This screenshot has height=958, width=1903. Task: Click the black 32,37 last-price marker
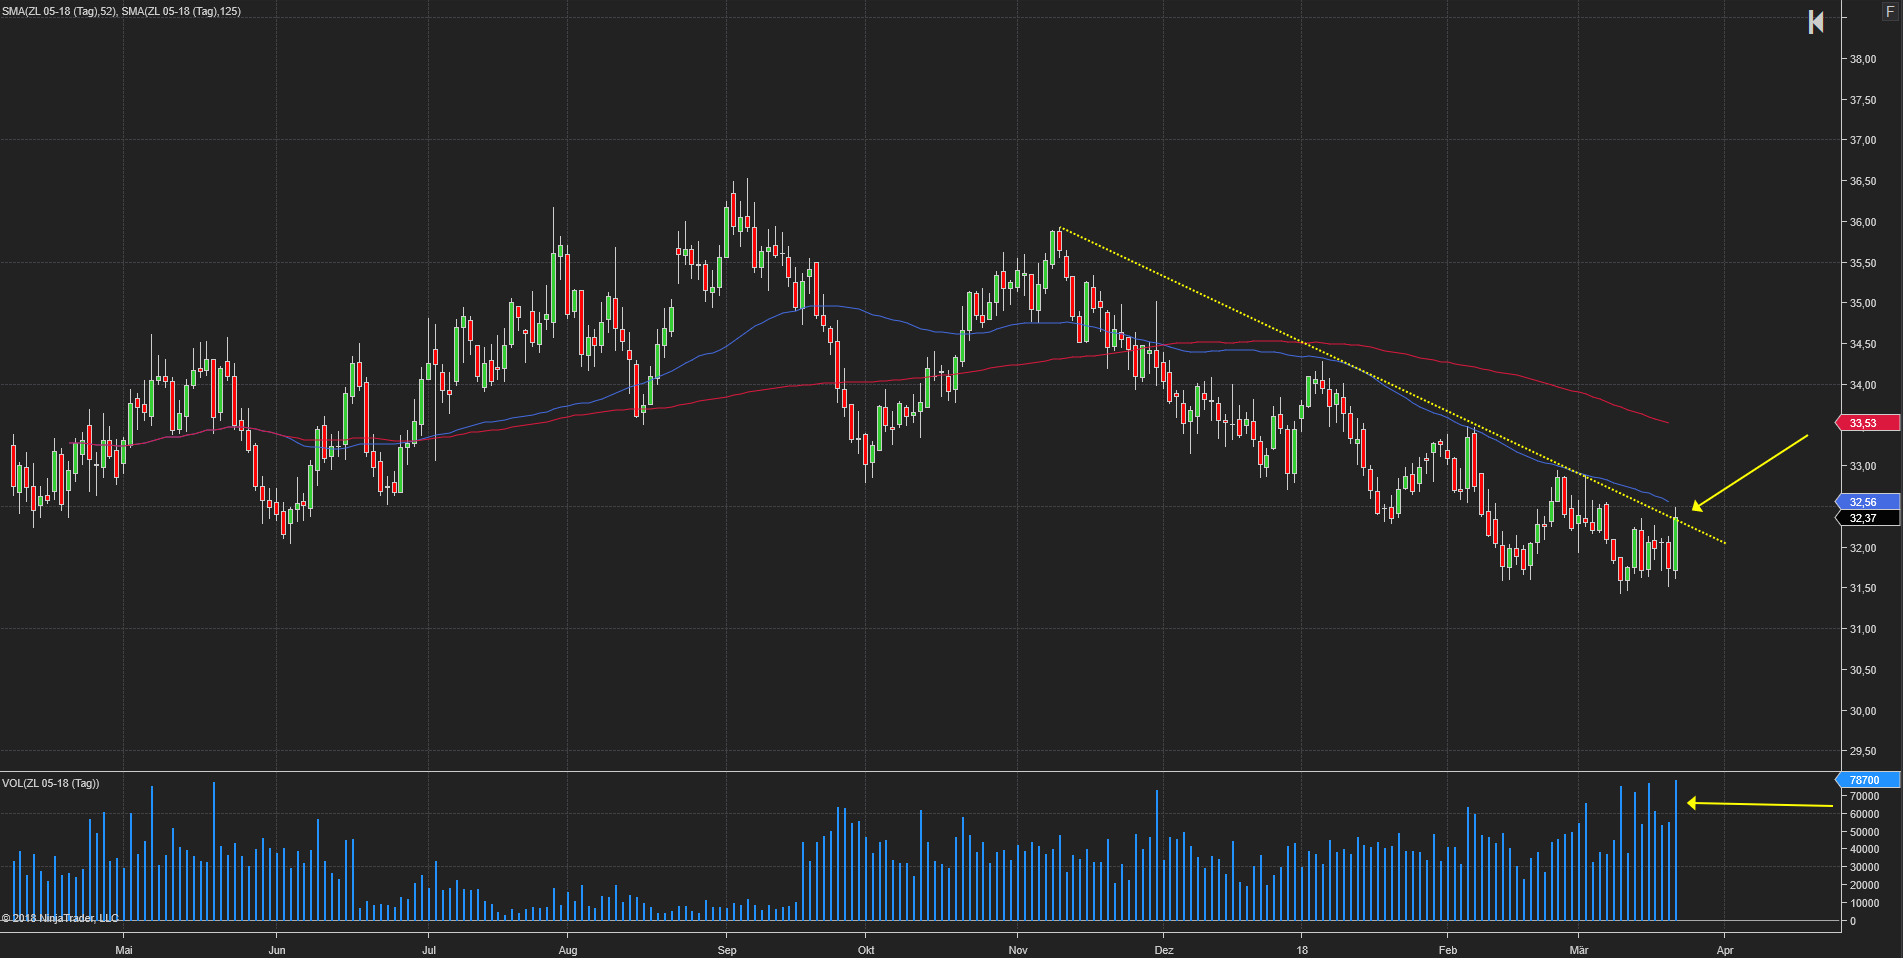[1868, 518]
